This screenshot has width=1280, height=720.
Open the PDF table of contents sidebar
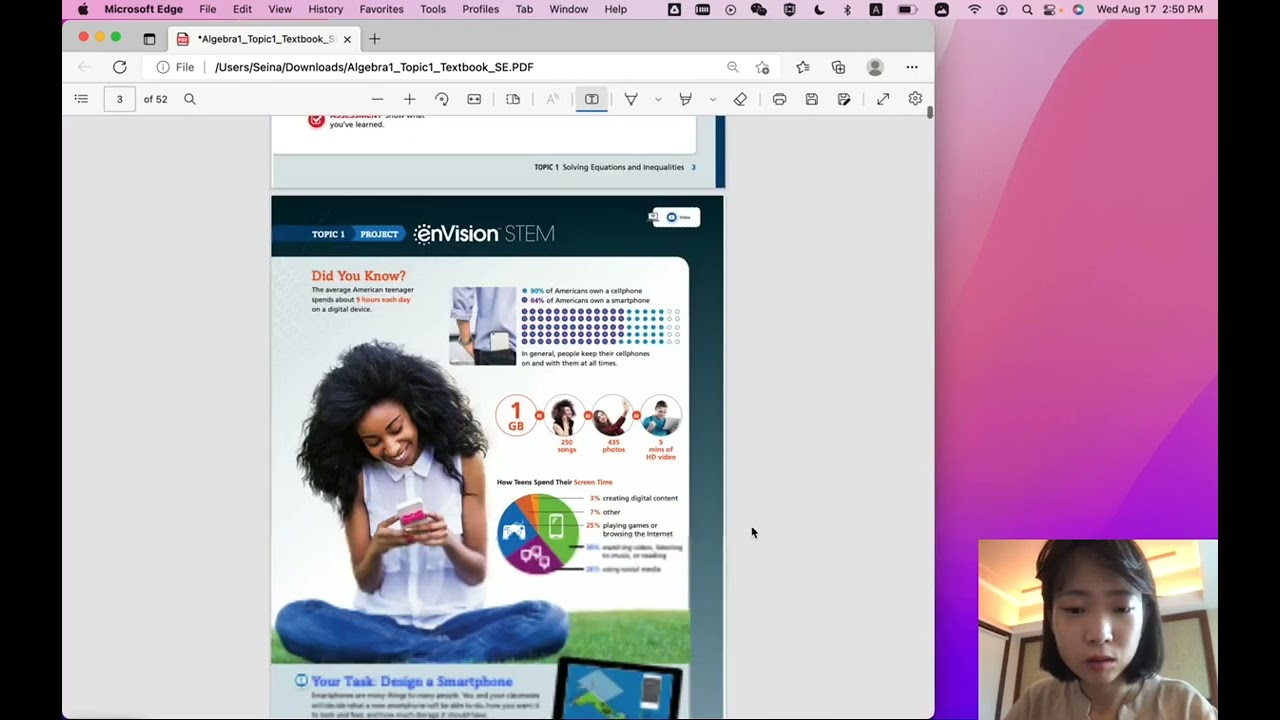[x=81, y=99]
